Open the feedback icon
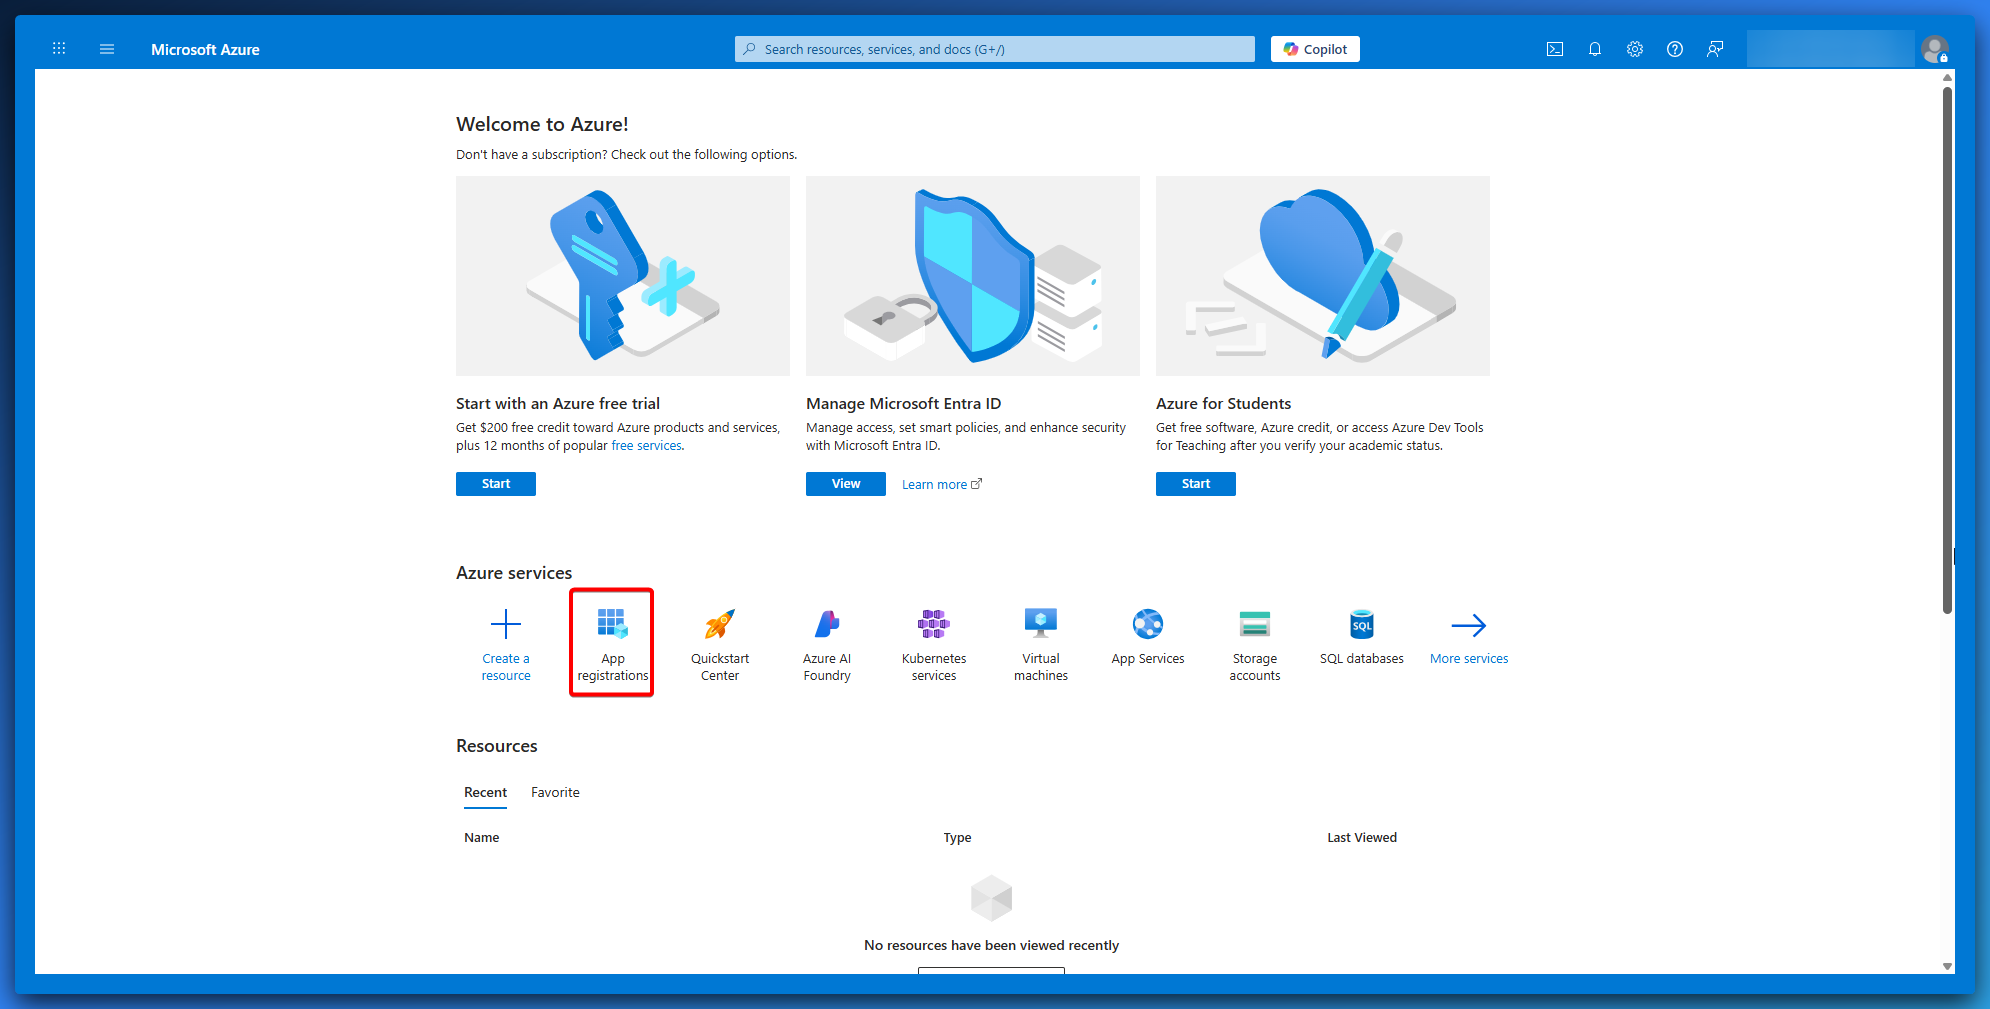 tap(1715, 49)
